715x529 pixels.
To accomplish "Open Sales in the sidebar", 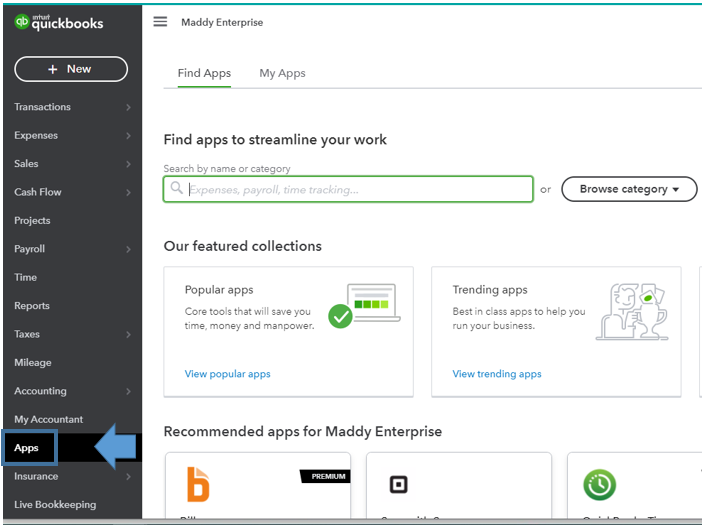I will click(x=26, y=163).
